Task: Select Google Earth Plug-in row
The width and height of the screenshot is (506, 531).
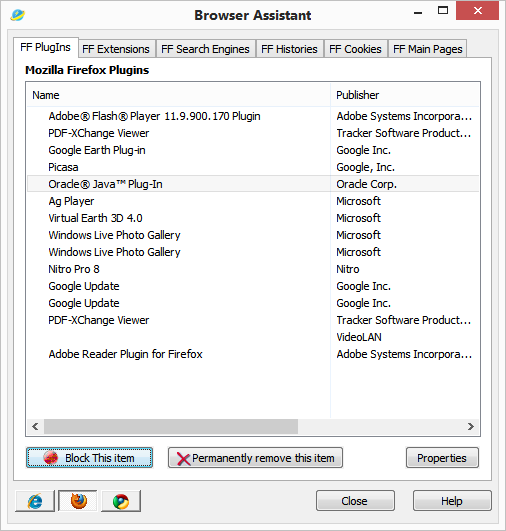Action: pyautogui.click(x=253, y=150)
